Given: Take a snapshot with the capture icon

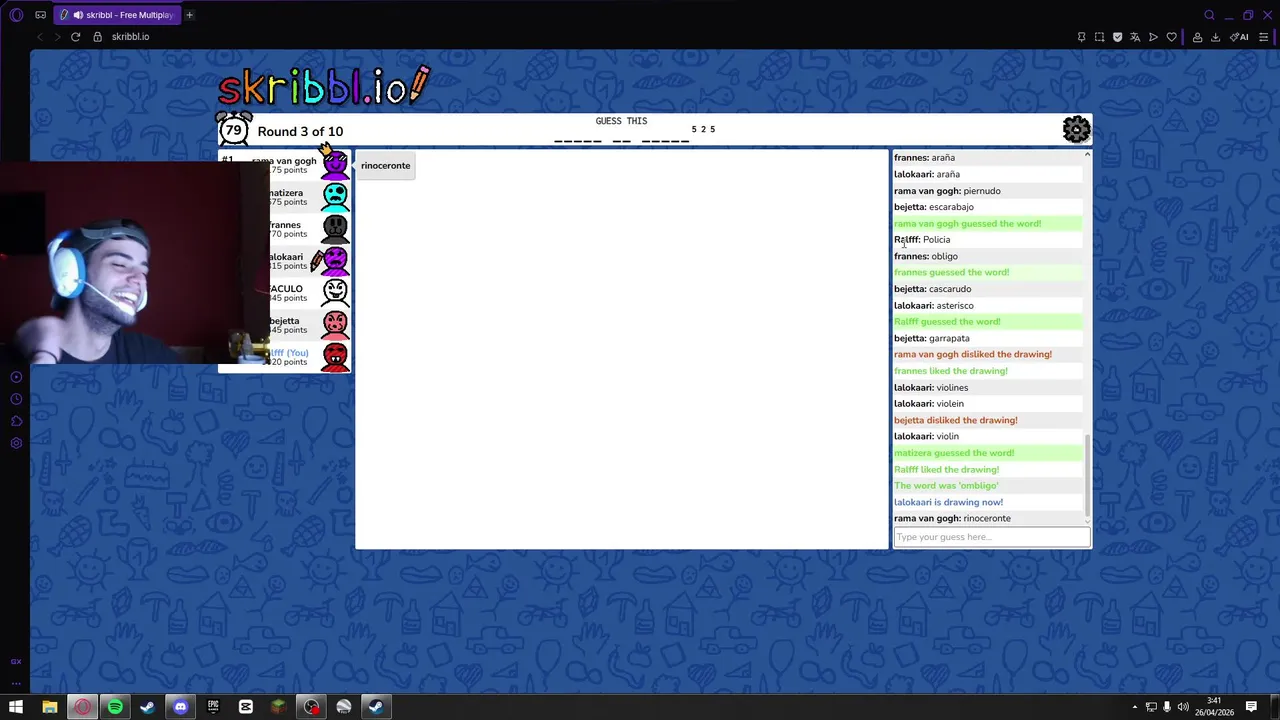Looking at the screenshot, I should (x=1099, y=37).
